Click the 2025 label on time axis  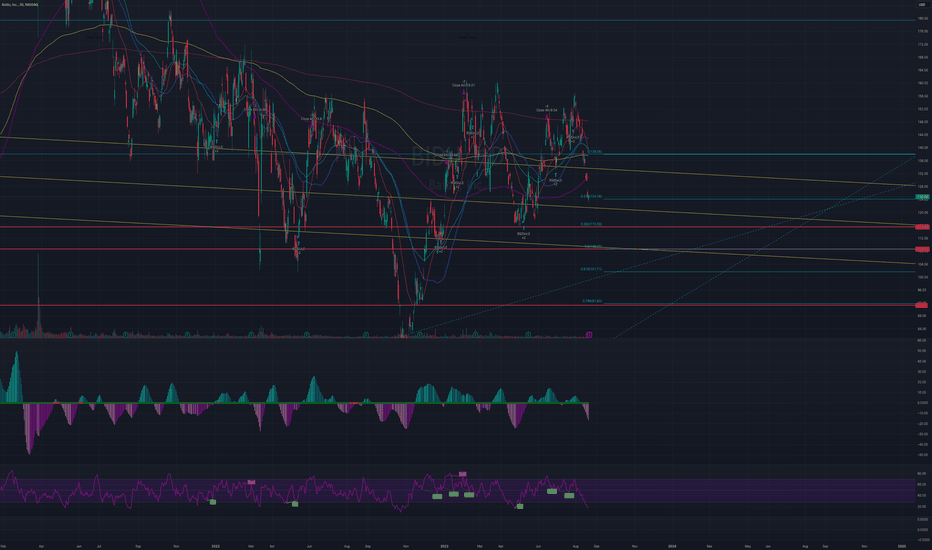(902, 546)
